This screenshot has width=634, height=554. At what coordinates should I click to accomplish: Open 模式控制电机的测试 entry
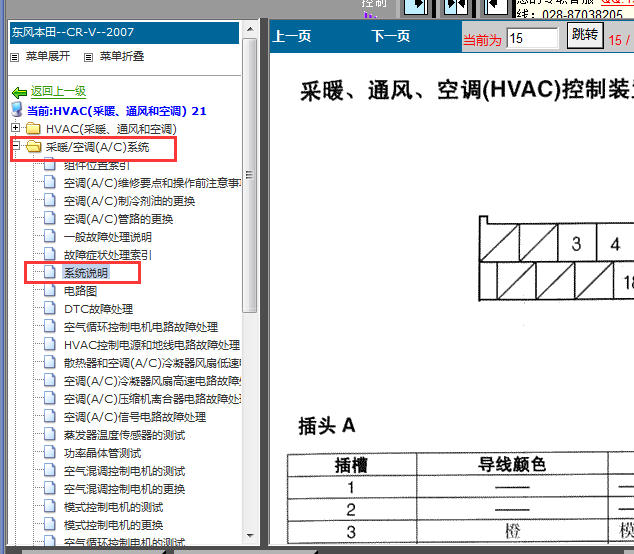tap(113, 507)
